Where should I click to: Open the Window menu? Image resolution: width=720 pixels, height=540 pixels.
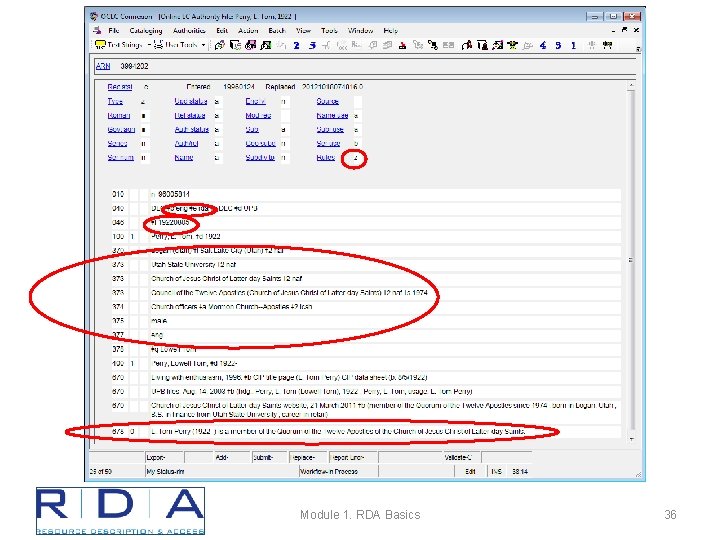(x=360, y=30)
